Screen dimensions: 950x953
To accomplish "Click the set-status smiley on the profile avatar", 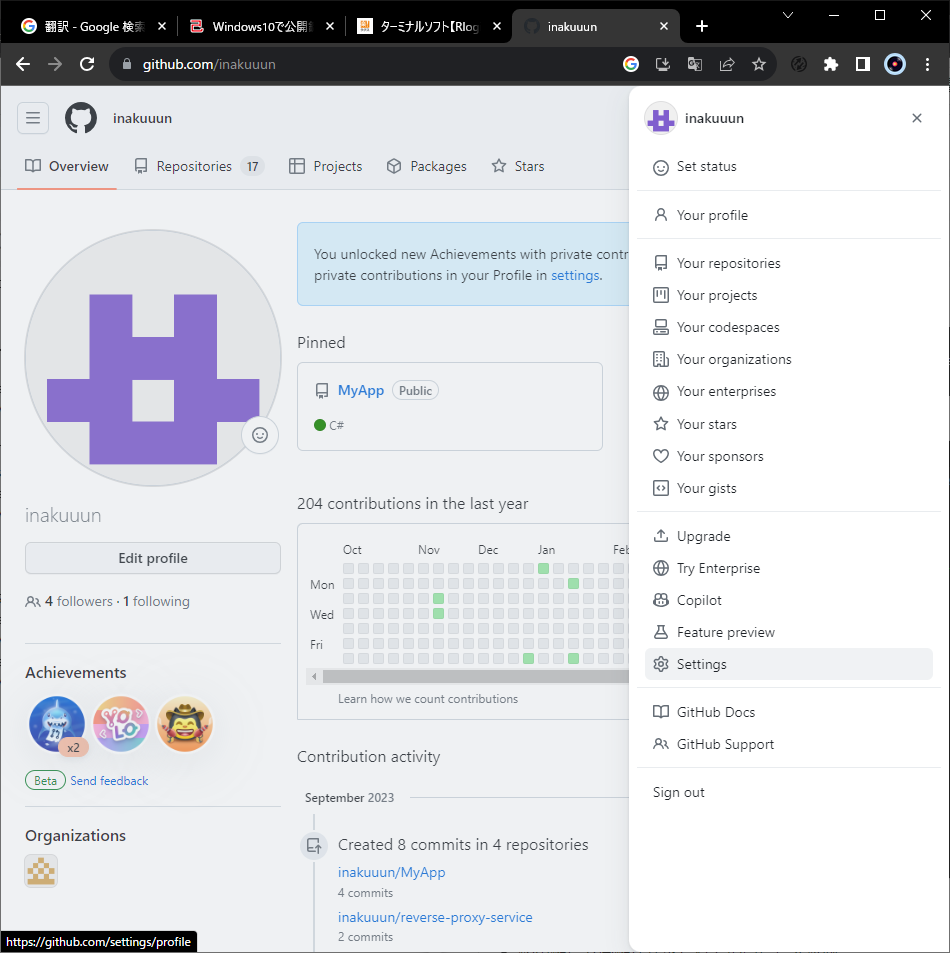I will pos(260,435).
